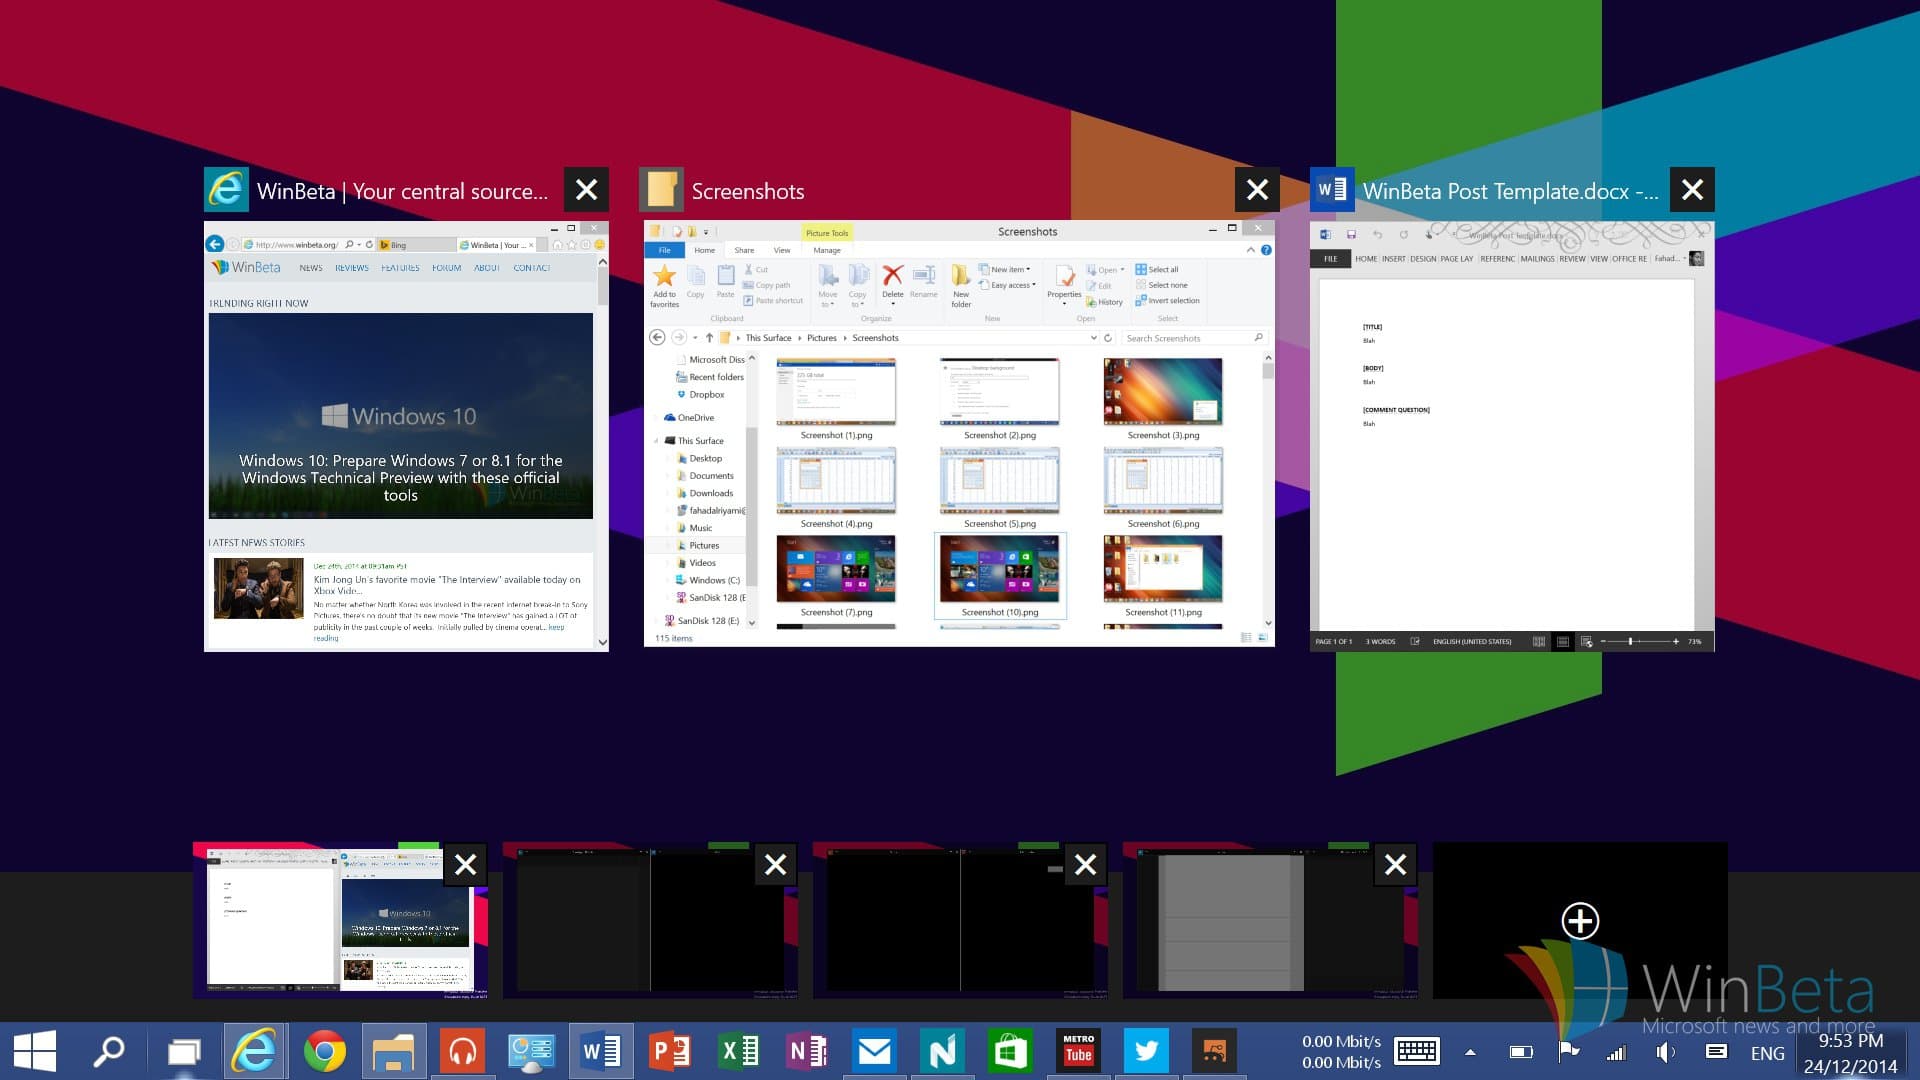The image size is (1920, 1080).
Task: Open the New item dropdown
Action: pyautogui.click(x=1005, y=269)
